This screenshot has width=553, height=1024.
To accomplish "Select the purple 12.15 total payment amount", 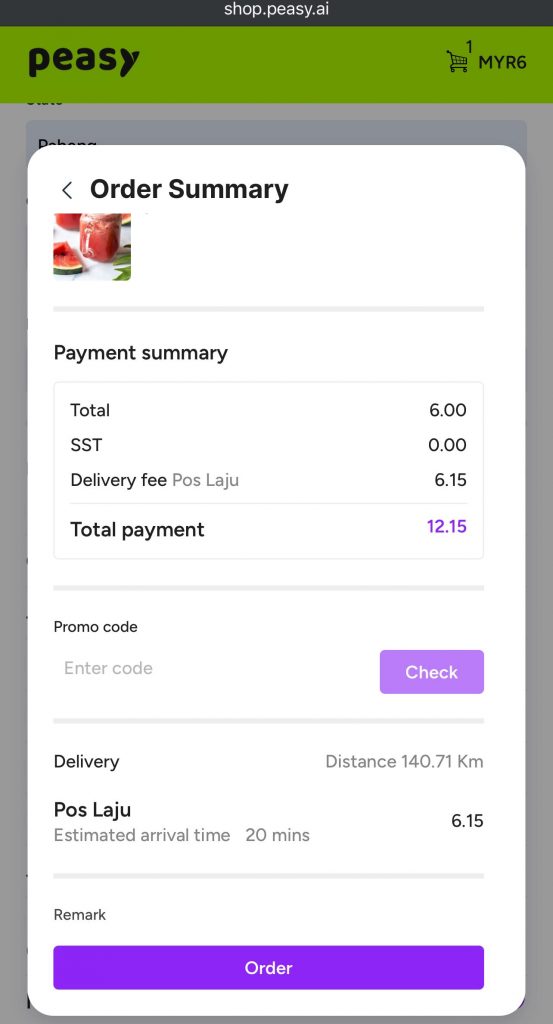I will (x=447, y=526).
